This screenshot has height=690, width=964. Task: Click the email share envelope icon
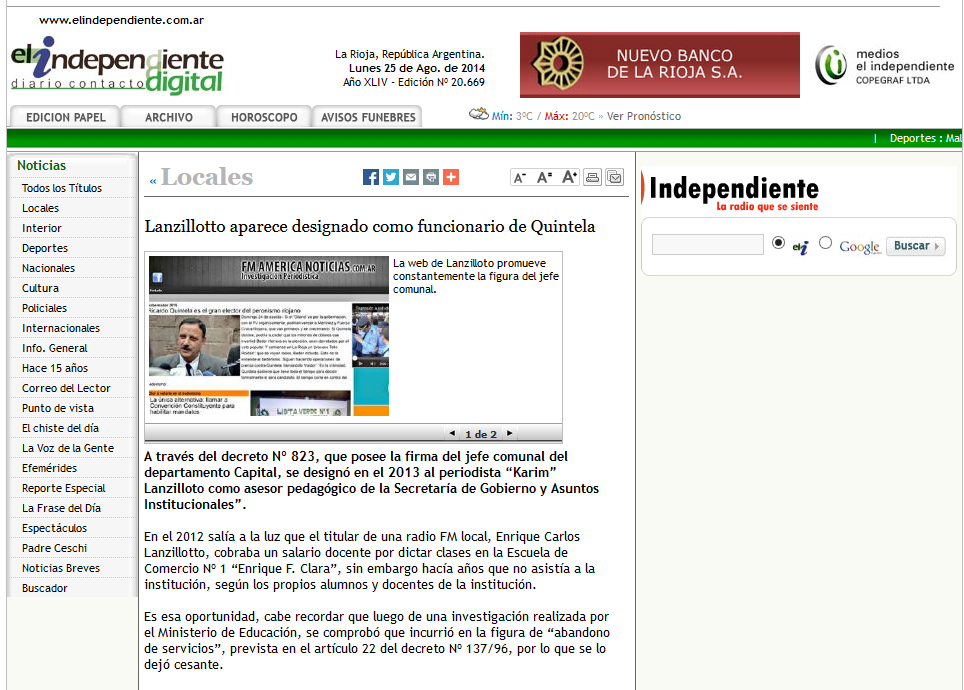(x=411, y=177)
